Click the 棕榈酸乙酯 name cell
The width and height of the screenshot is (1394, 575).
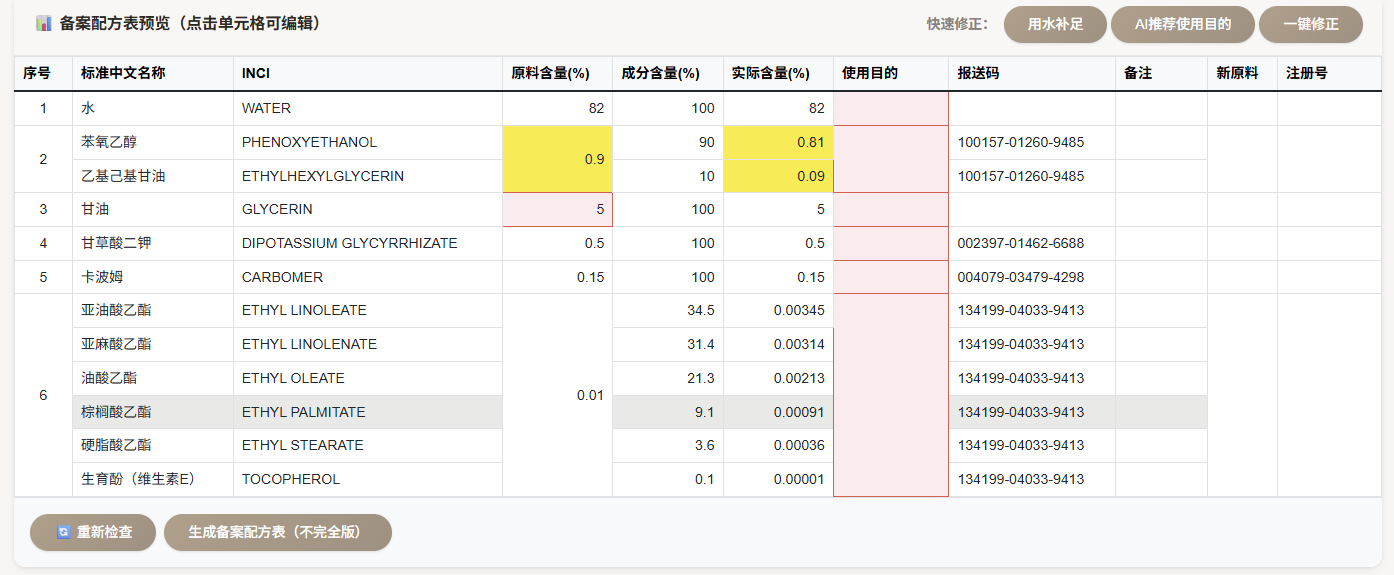(153, 412)
